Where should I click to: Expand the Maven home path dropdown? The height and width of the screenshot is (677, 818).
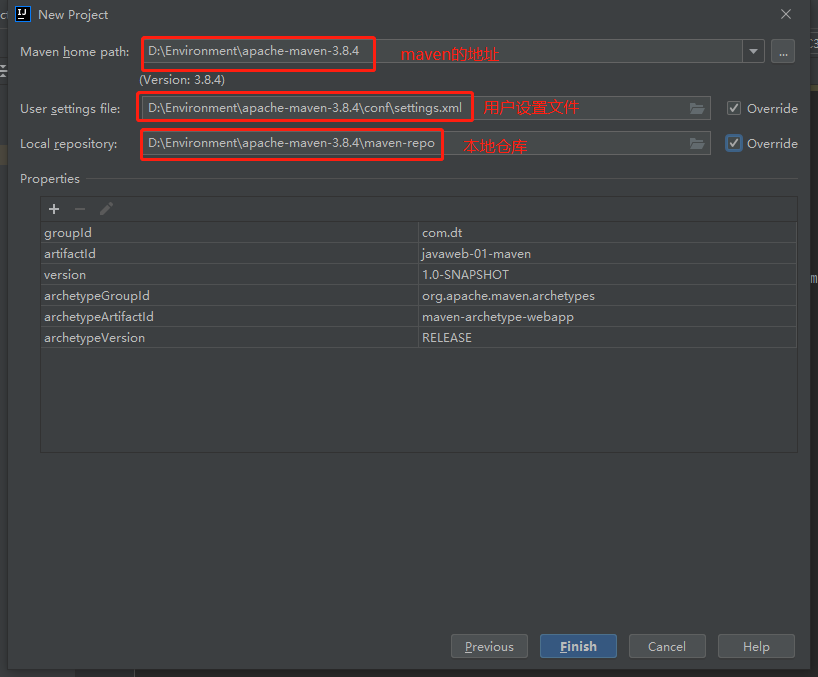click(753, 51)
